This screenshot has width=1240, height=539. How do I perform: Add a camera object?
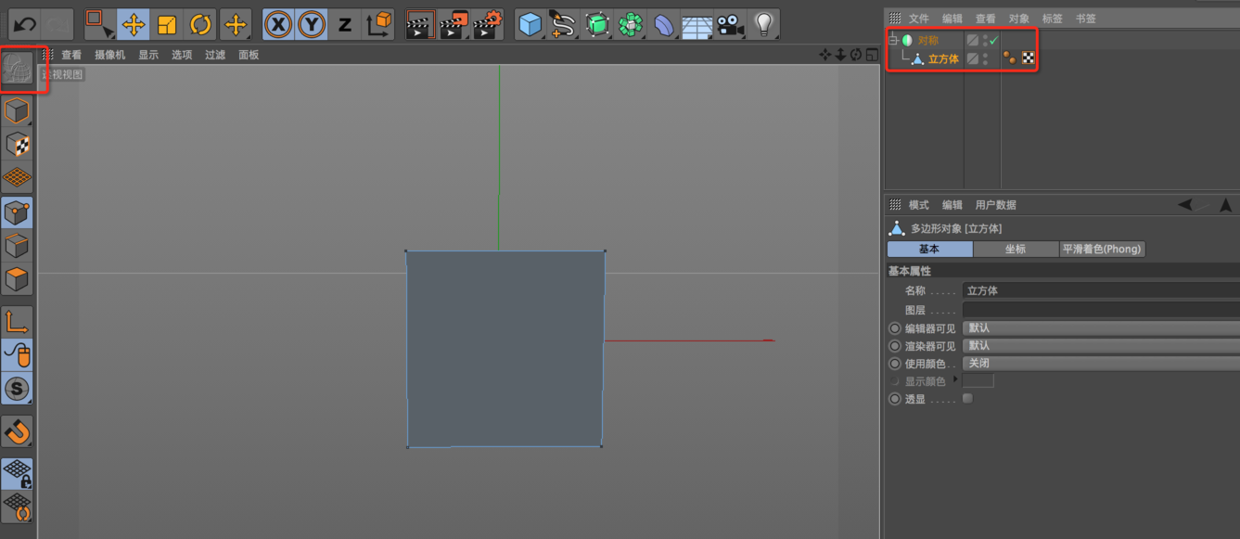(730, 24)
